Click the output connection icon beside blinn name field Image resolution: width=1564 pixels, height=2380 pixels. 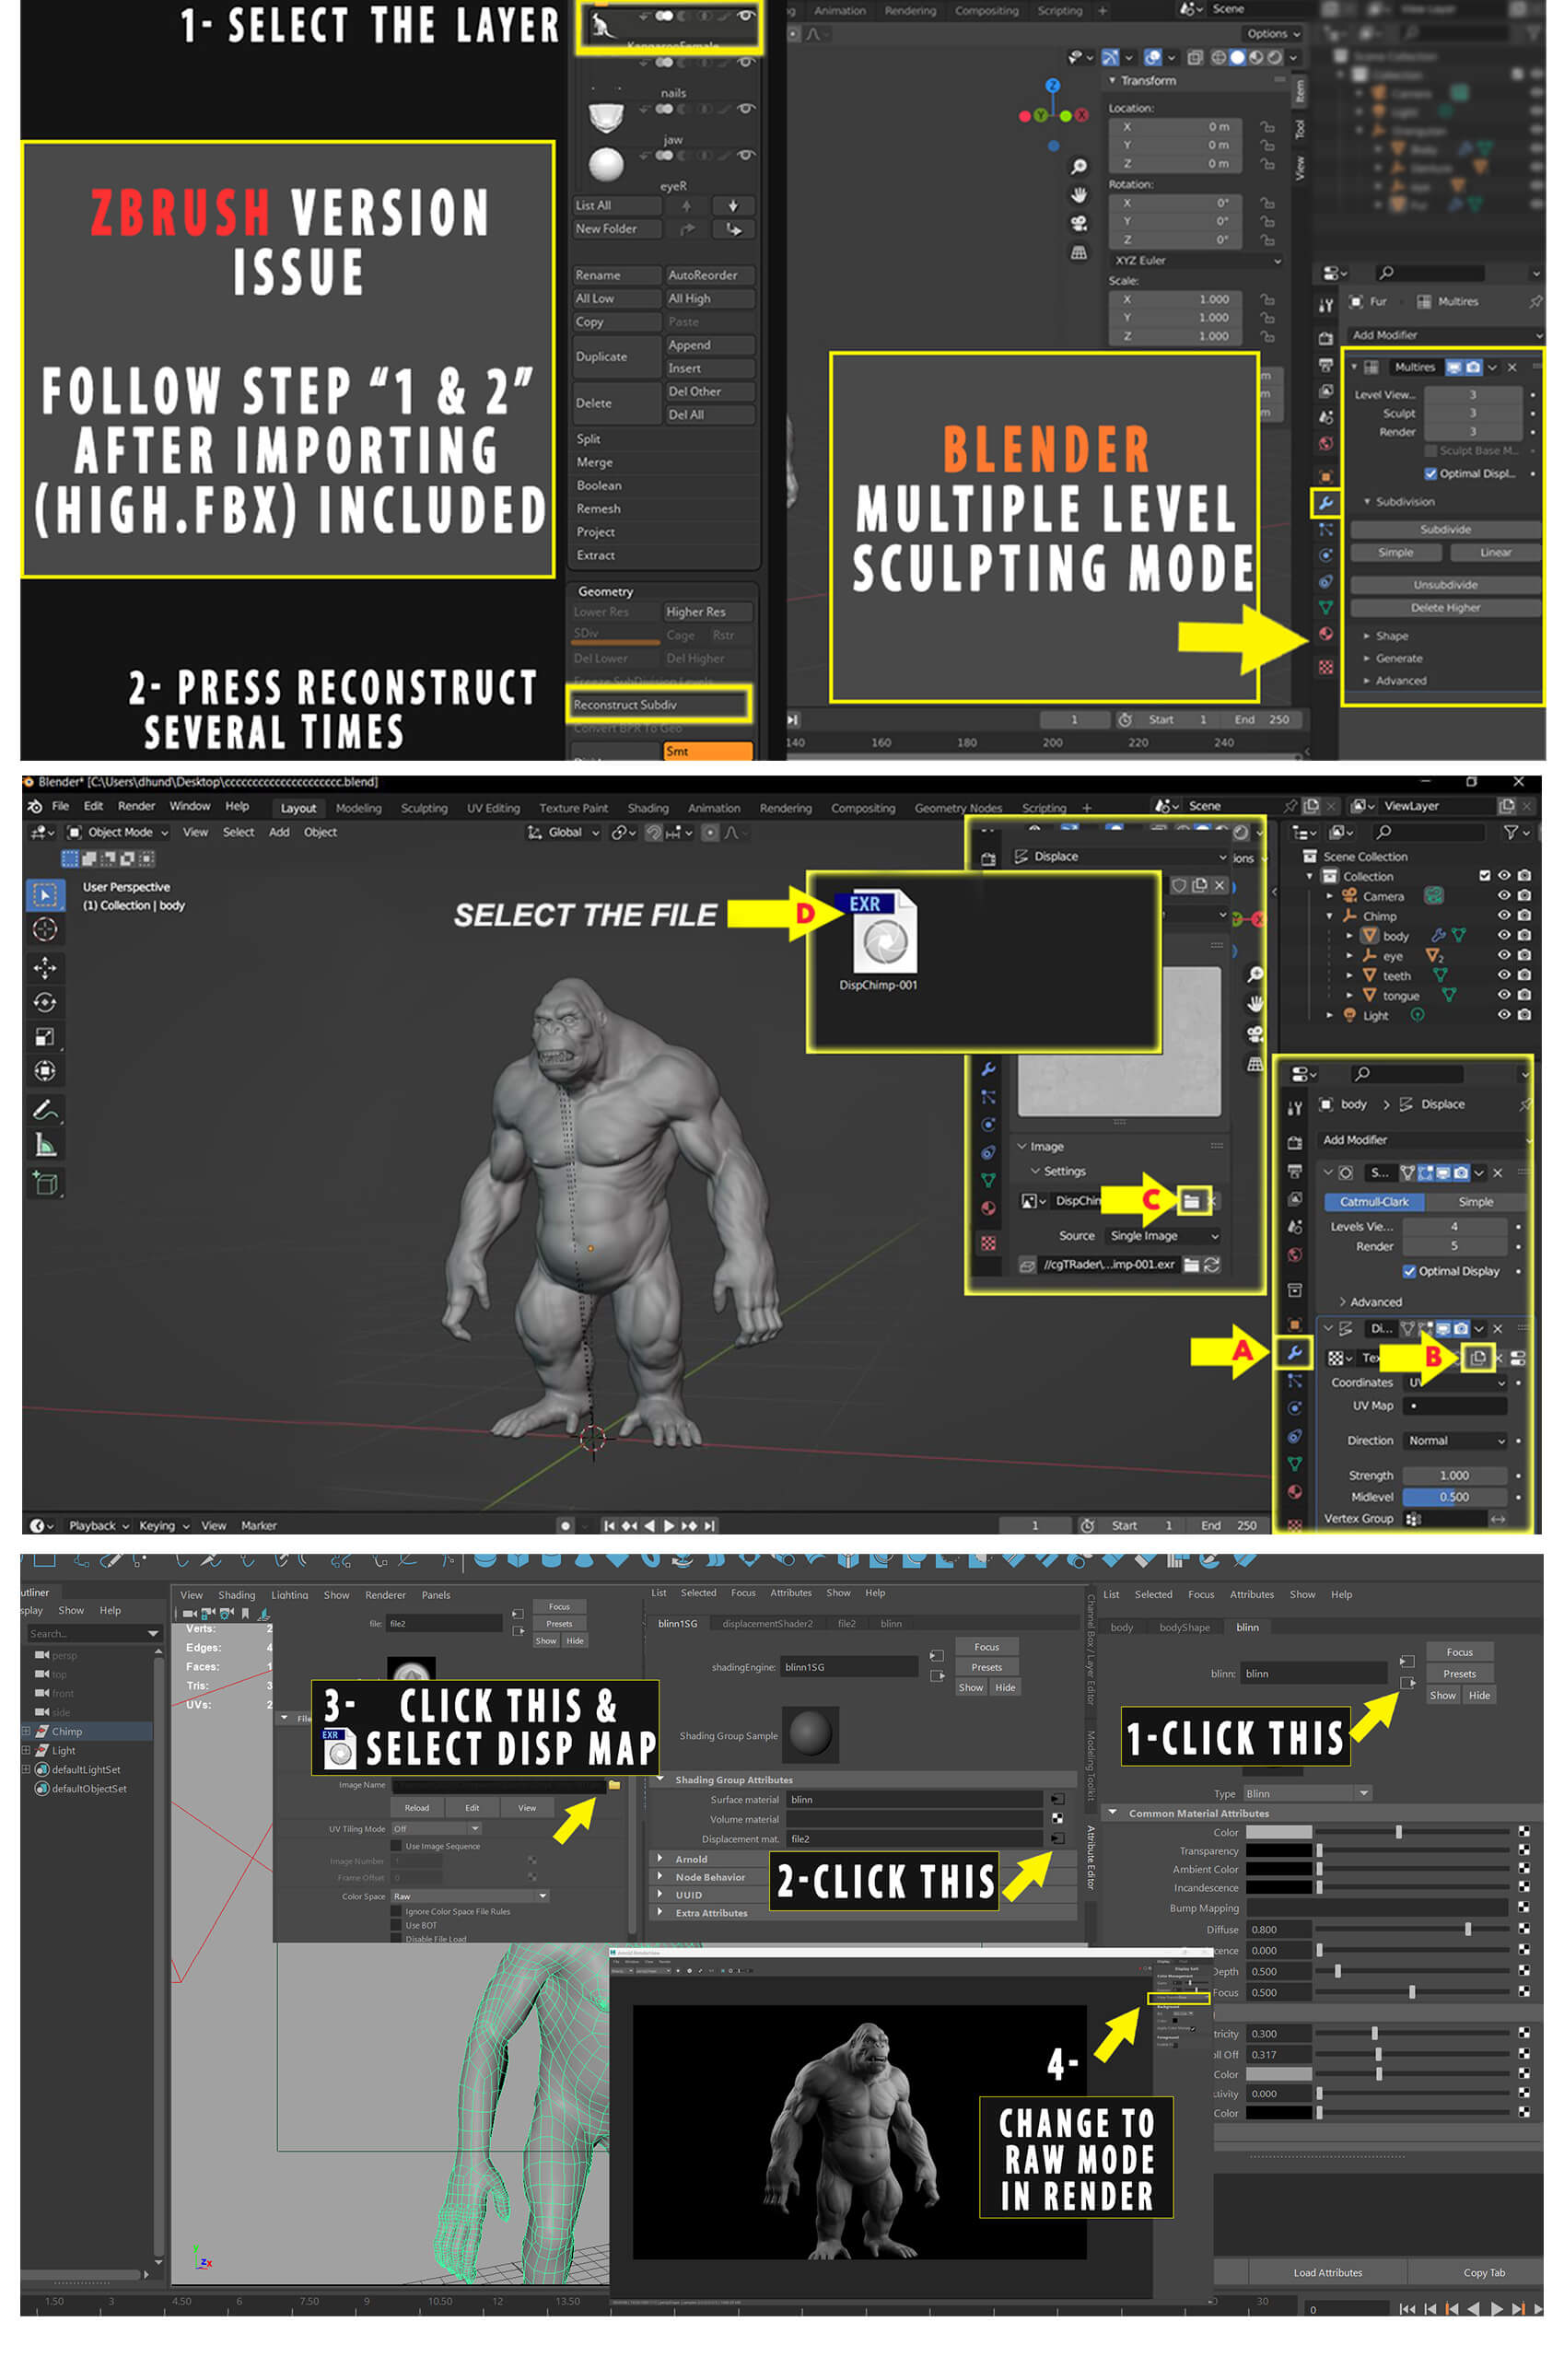point(1407,1683)
